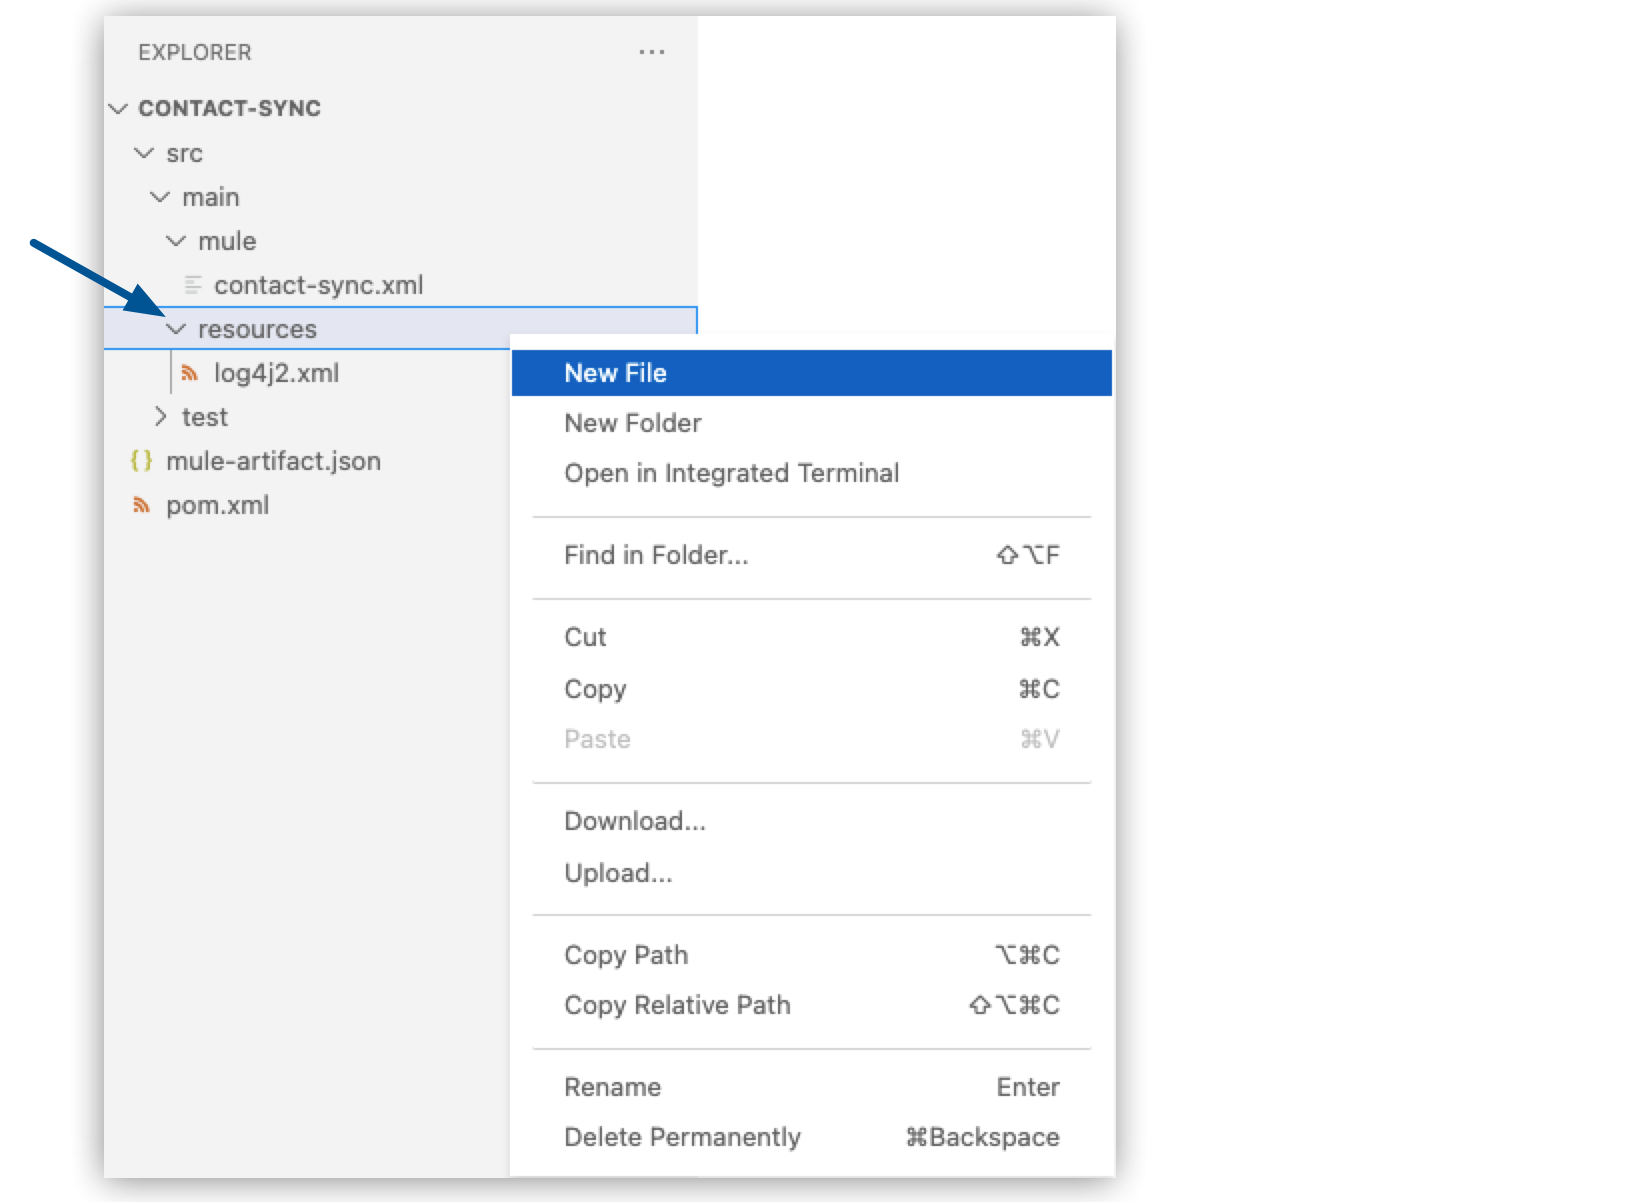Select contact-sync.xml in the file tree
The image size is (1634, 1202).
point(320,285)
